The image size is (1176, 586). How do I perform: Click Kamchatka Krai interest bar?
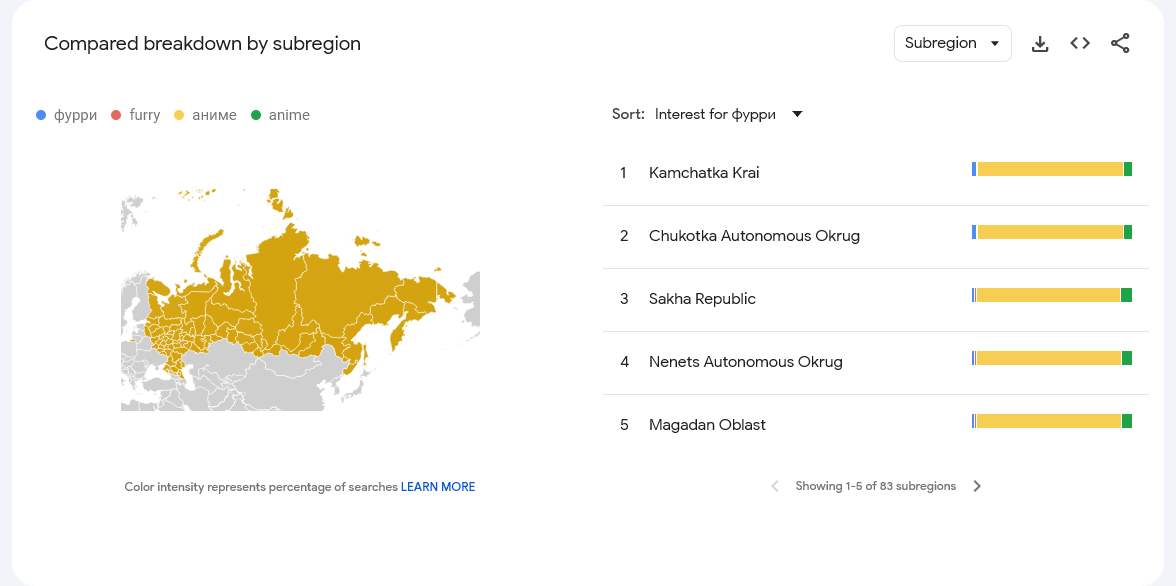[1052, 170]
